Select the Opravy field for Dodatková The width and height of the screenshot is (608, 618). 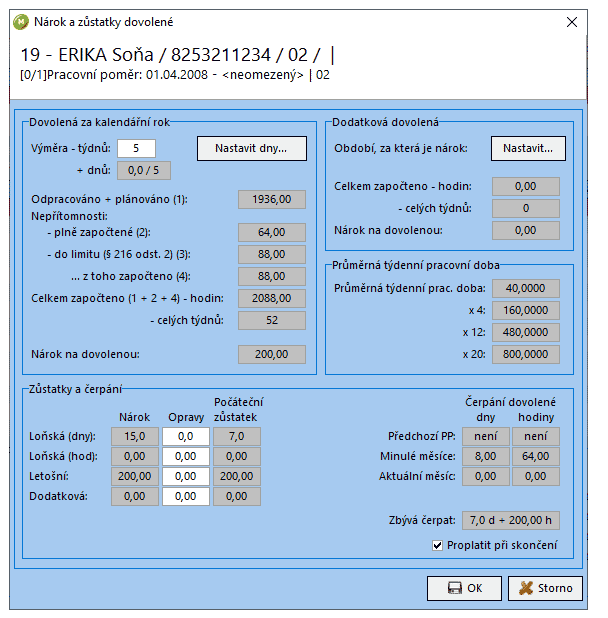pyautogui.click(x=186, y=496)
